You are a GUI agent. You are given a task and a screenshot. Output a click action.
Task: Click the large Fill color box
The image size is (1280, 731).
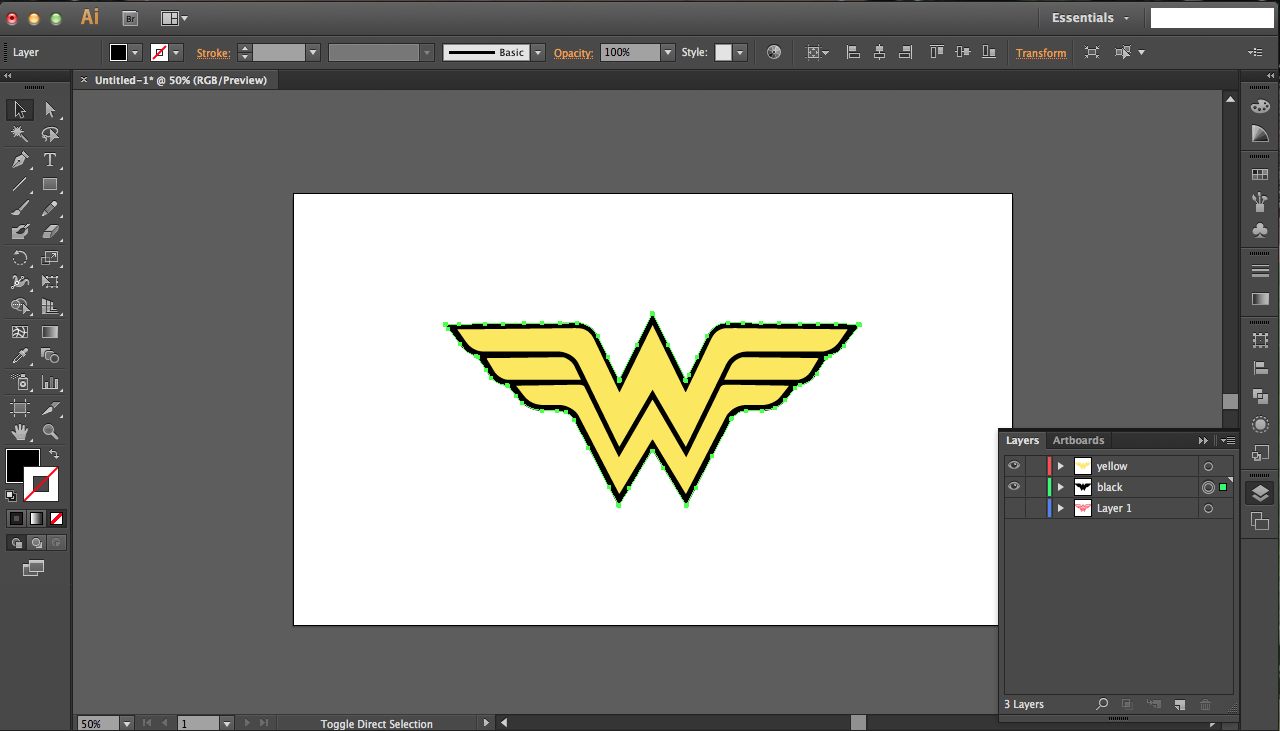click(22, 465)
